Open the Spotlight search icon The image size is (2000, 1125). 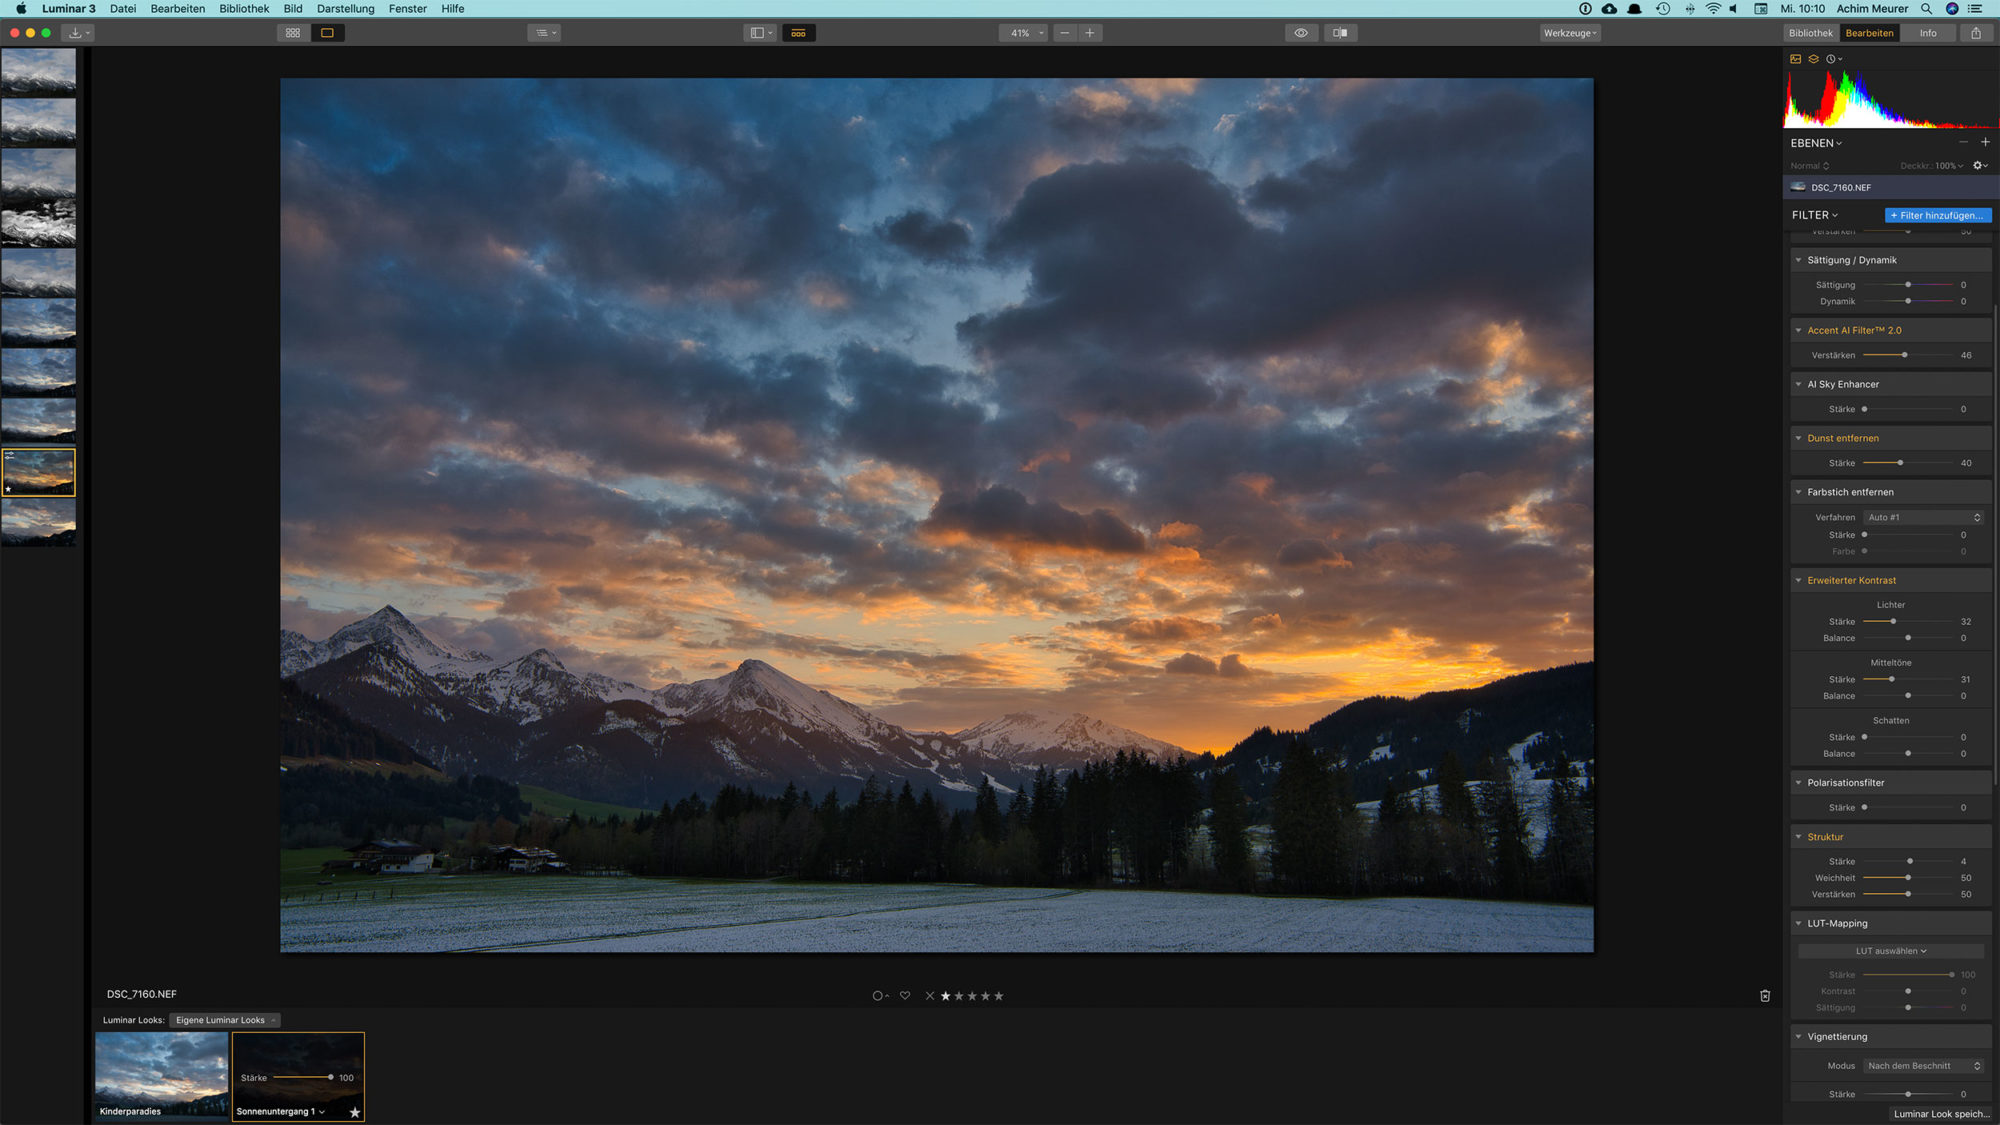(x=1926, y=8)
